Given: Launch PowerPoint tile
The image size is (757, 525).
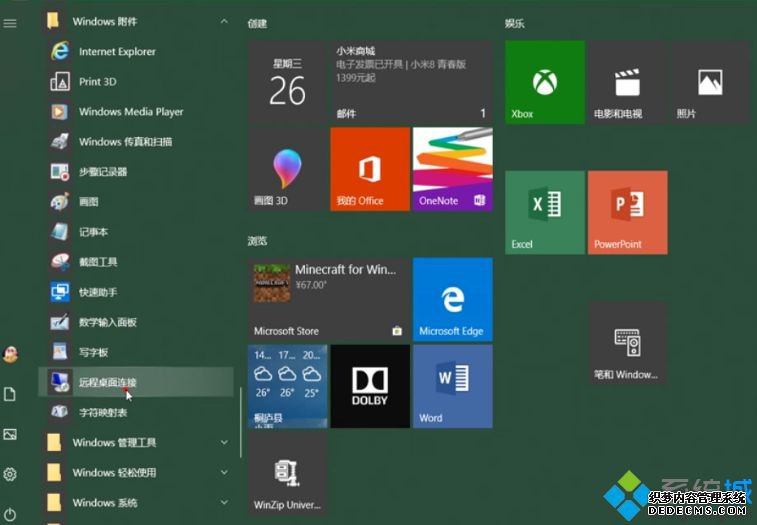Looking at the screenshot, I should tap(628, 212).
